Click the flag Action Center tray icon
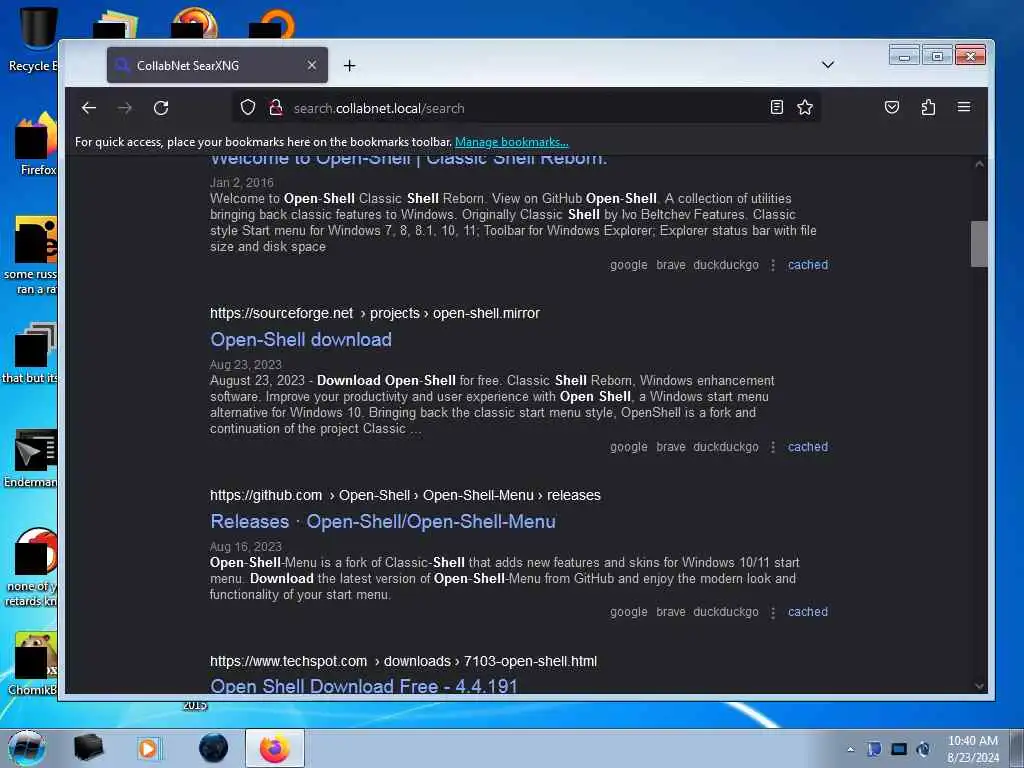 click(874, 749)
